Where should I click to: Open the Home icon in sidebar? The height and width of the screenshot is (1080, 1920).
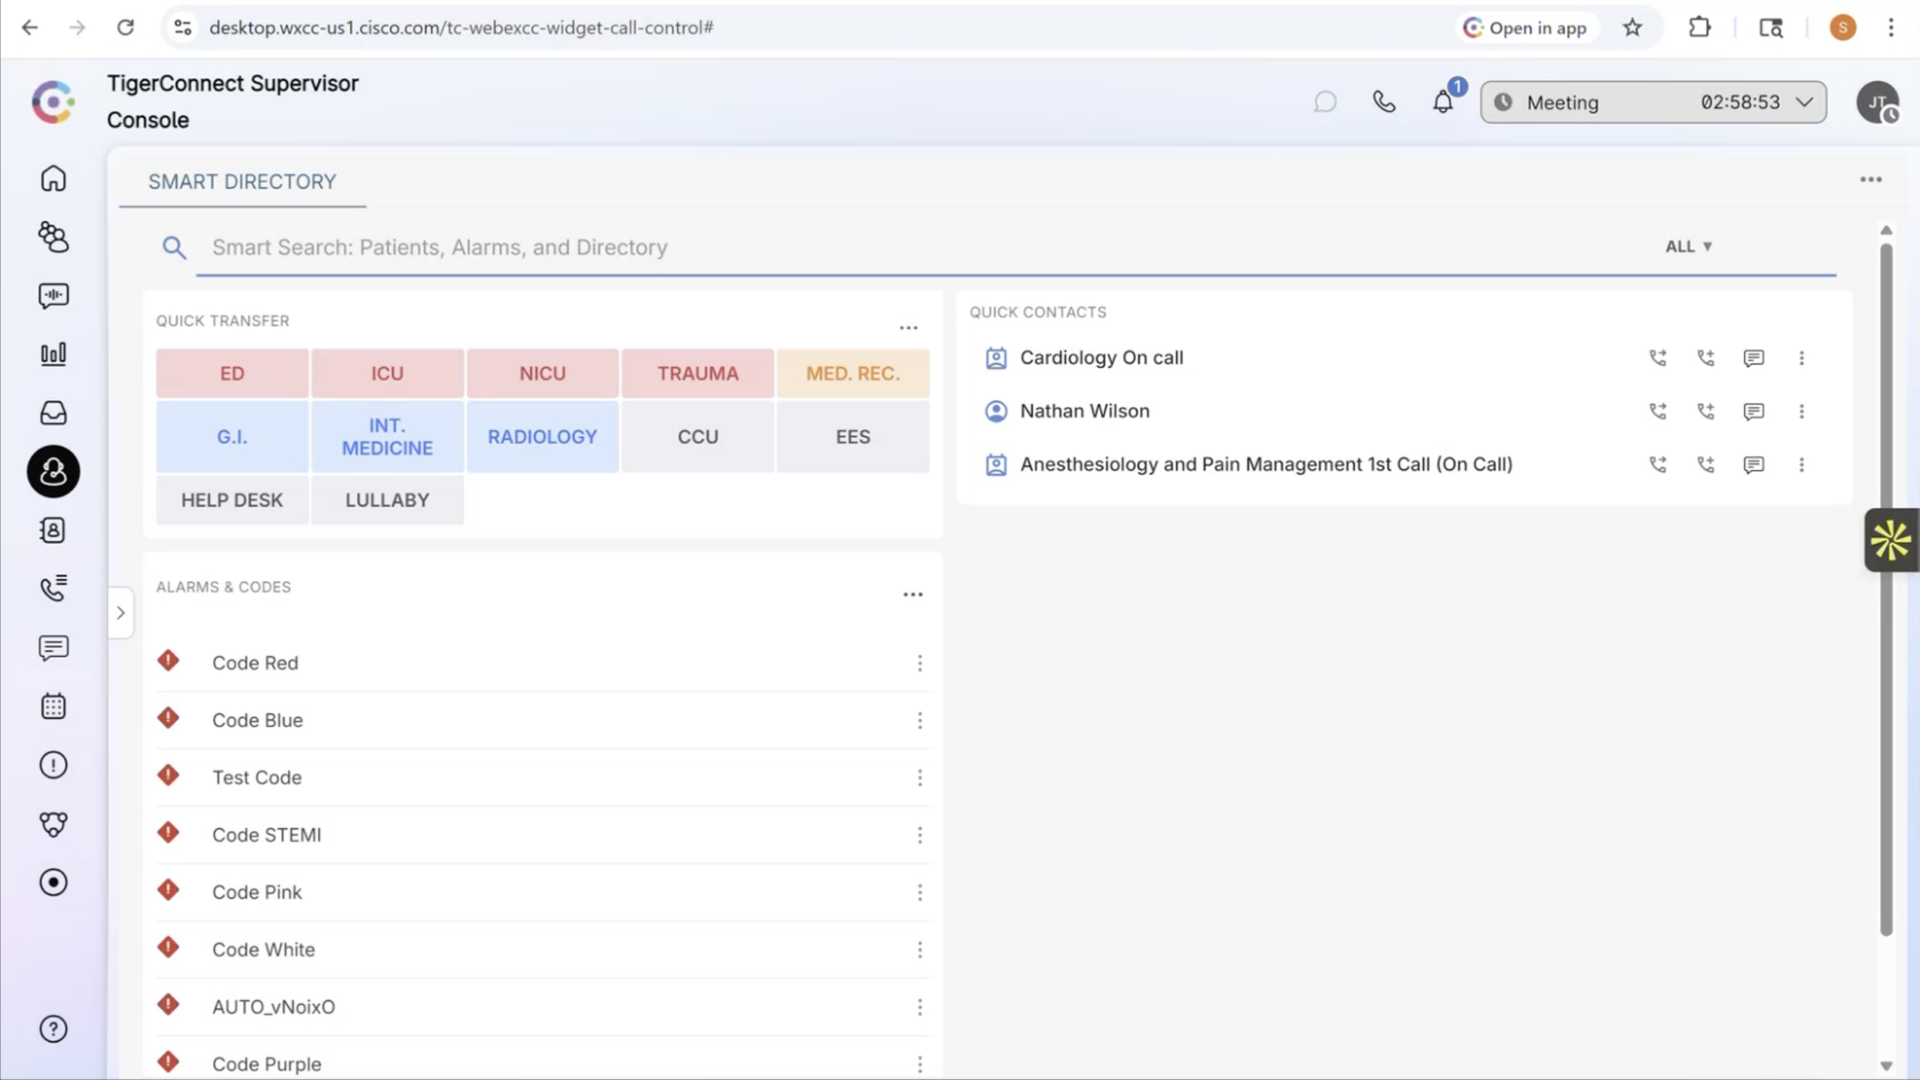(x=53, y=178)
